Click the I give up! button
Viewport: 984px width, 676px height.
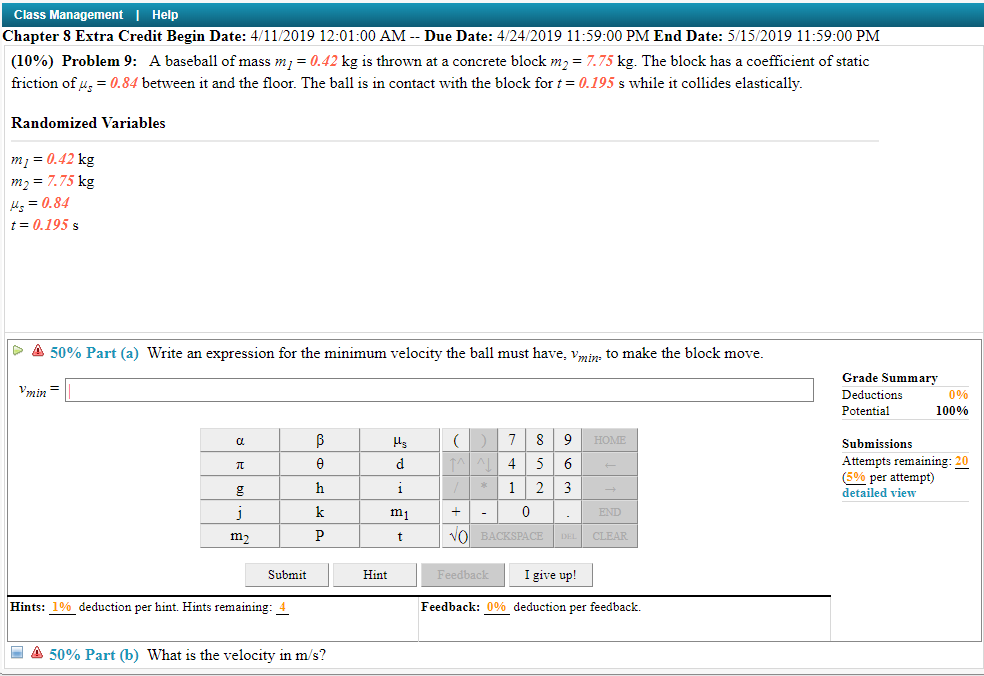(550, 574)
